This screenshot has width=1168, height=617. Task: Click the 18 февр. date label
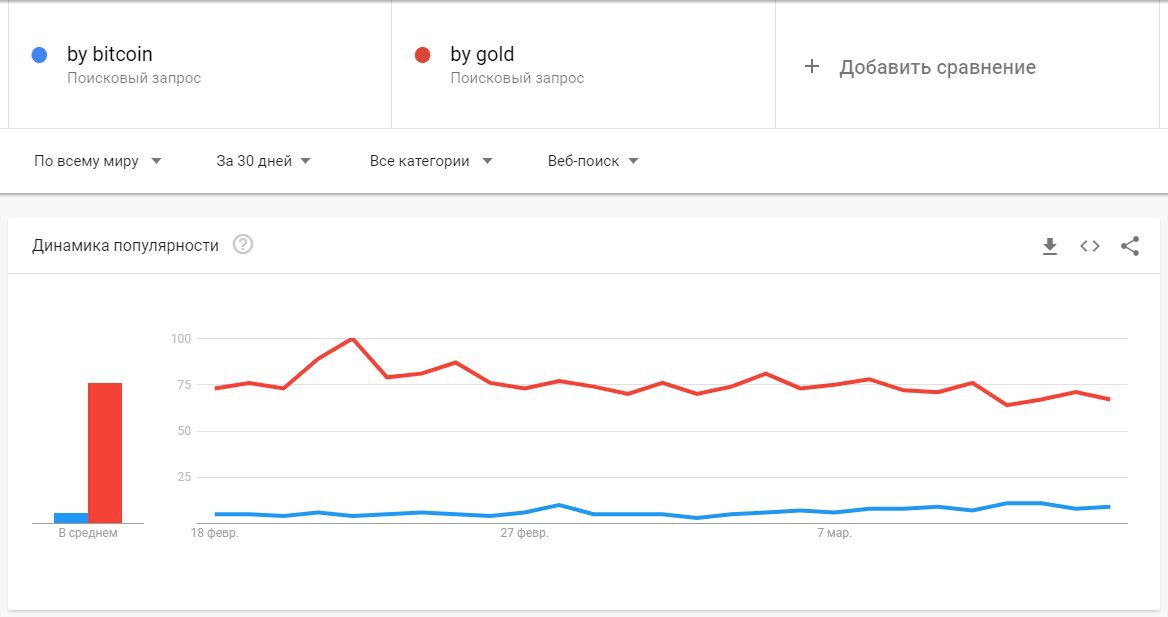(x=215, y=533)
